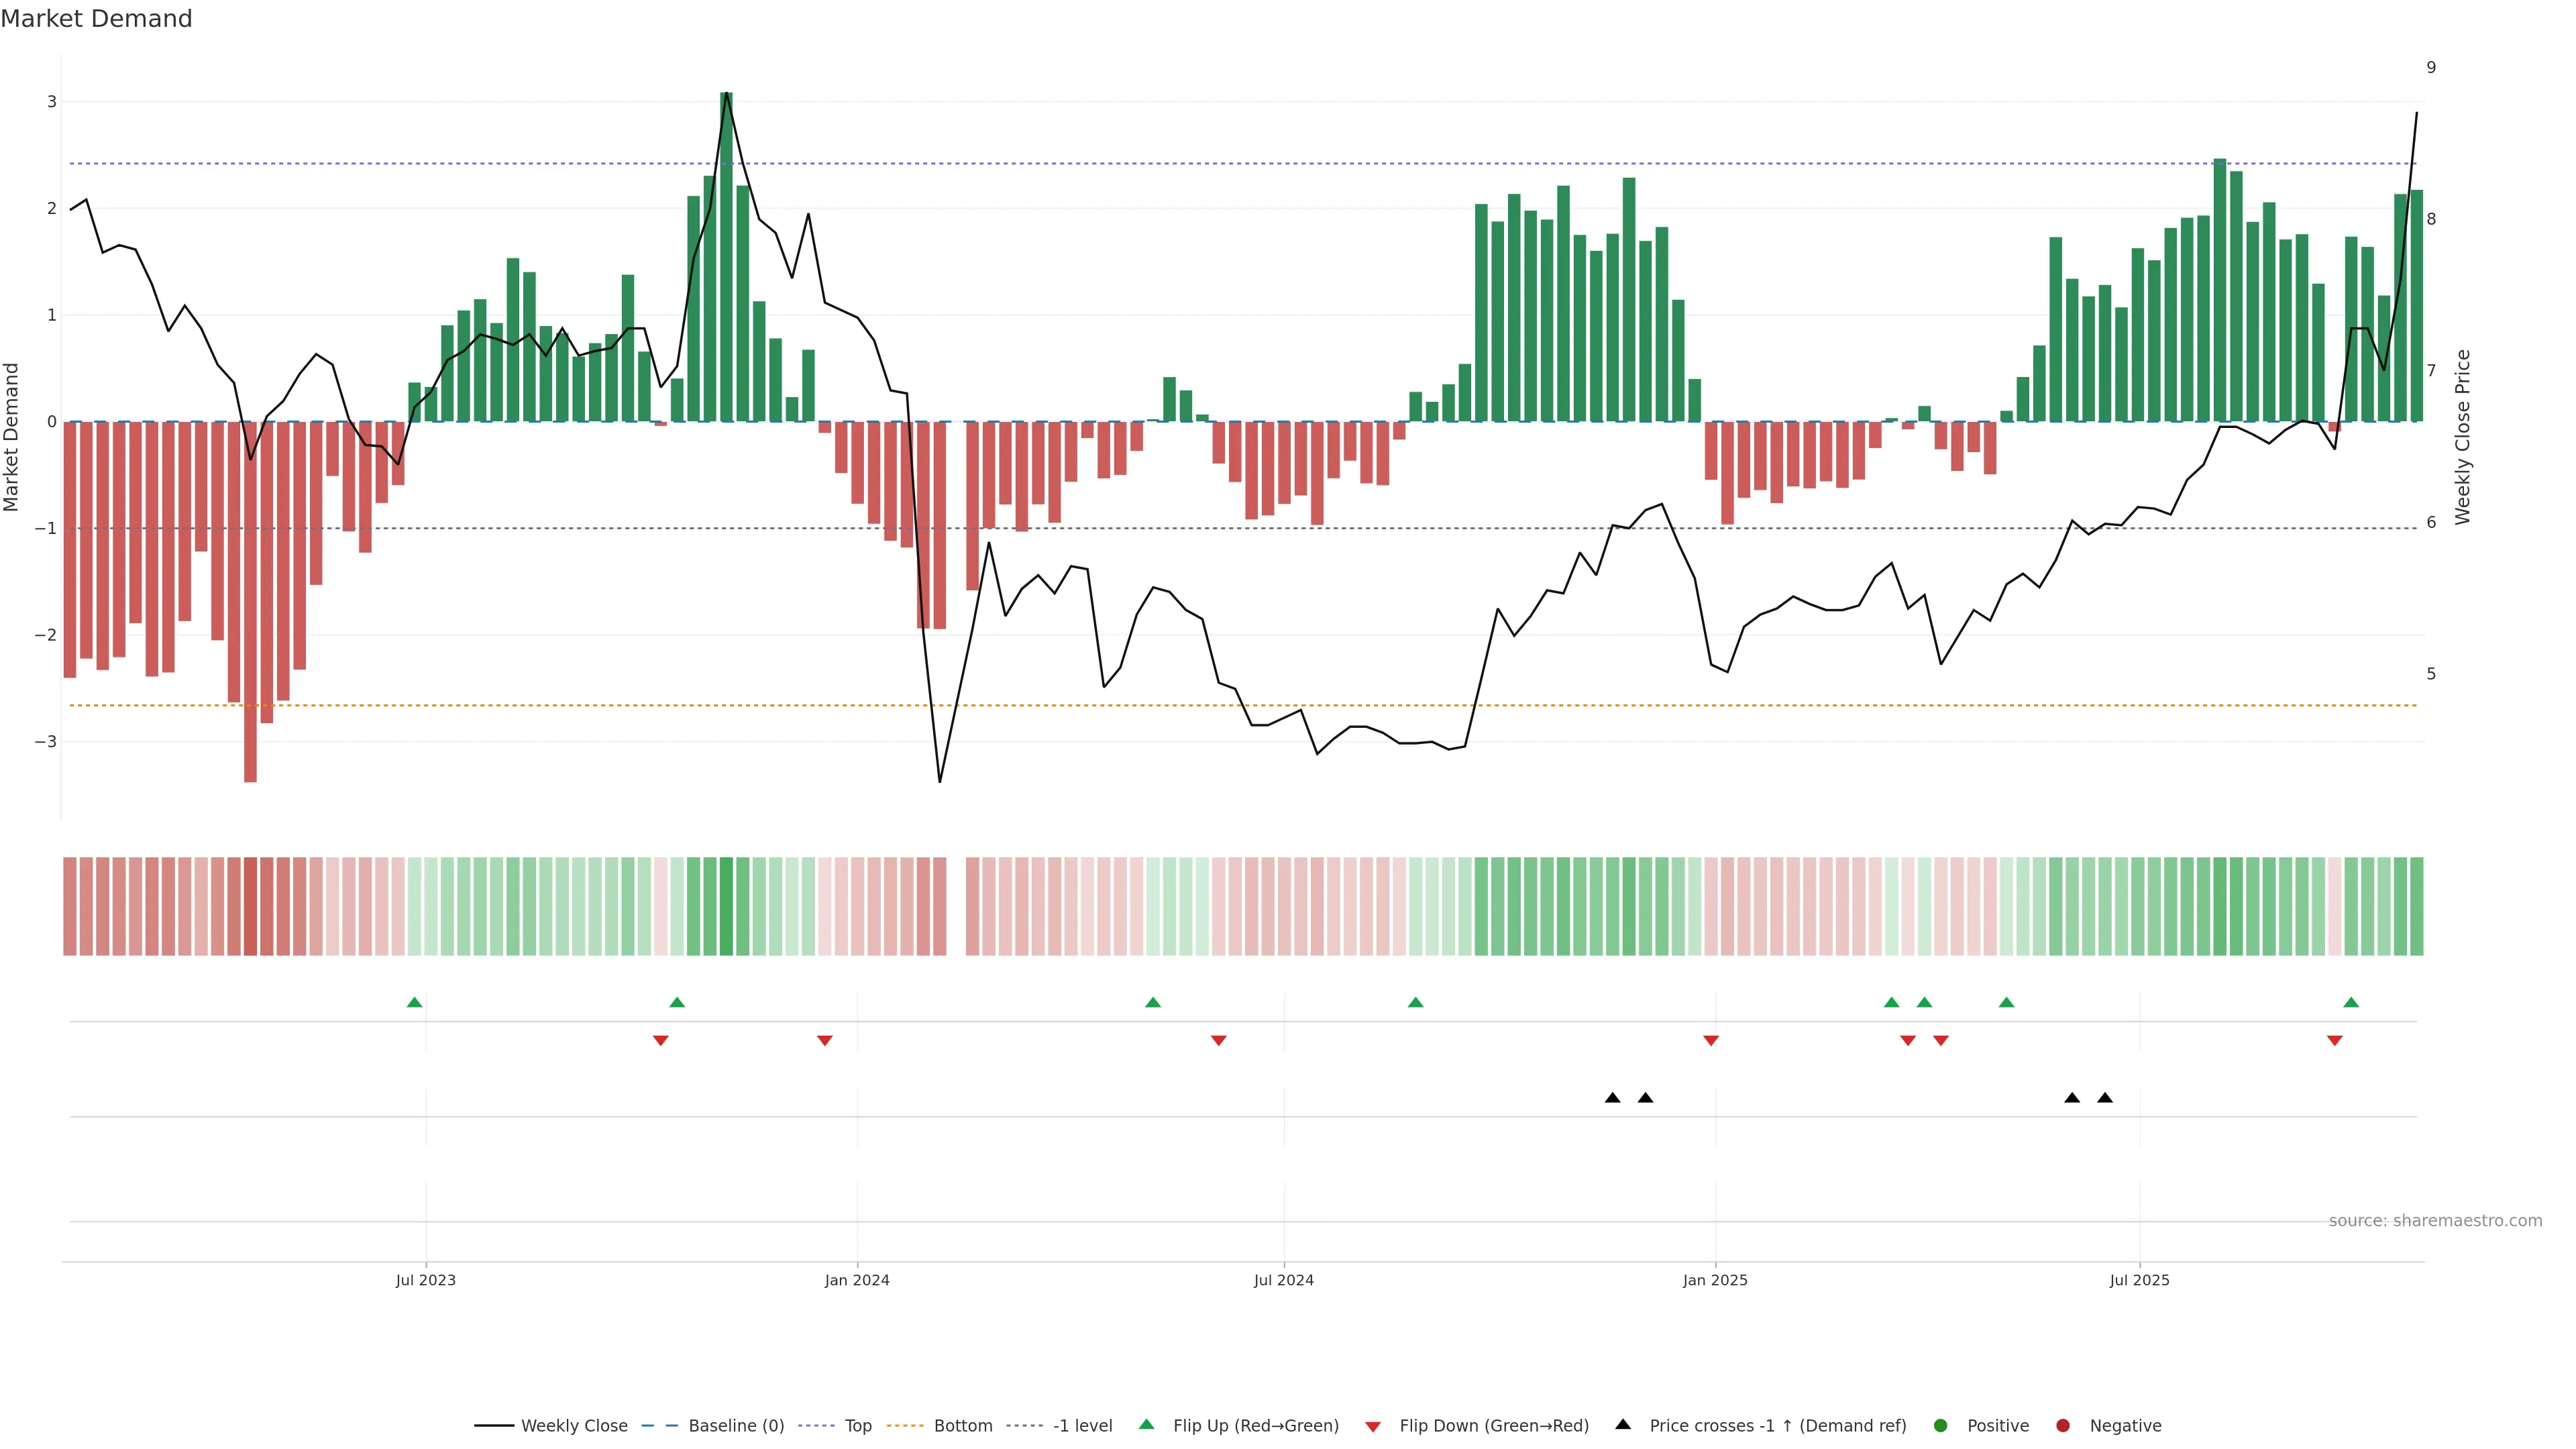Click the green Positive legend dot
This screenshot has height=1449, width=2576.
1940,1425
